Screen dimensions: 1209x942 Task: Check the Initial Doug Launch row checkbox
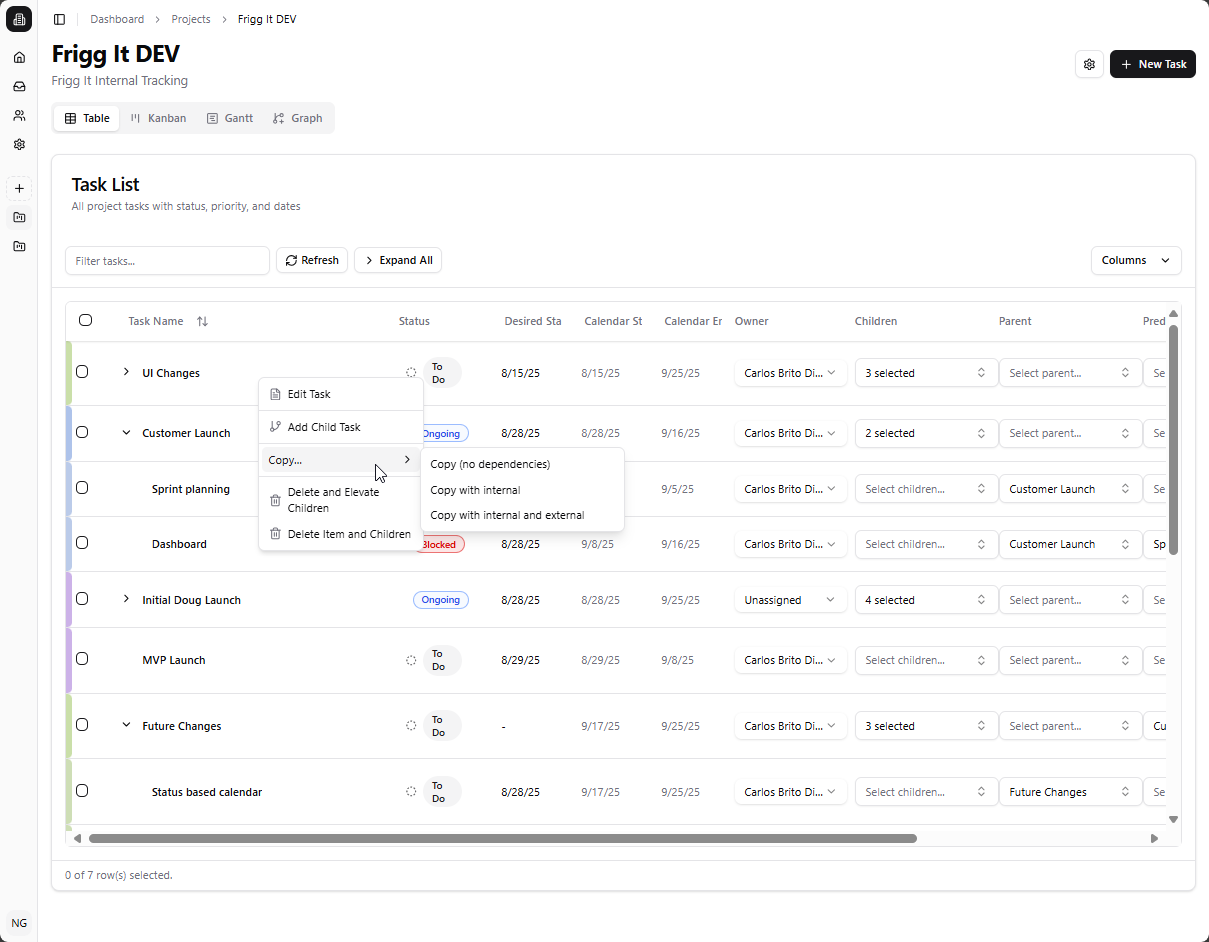coord(82,598)
